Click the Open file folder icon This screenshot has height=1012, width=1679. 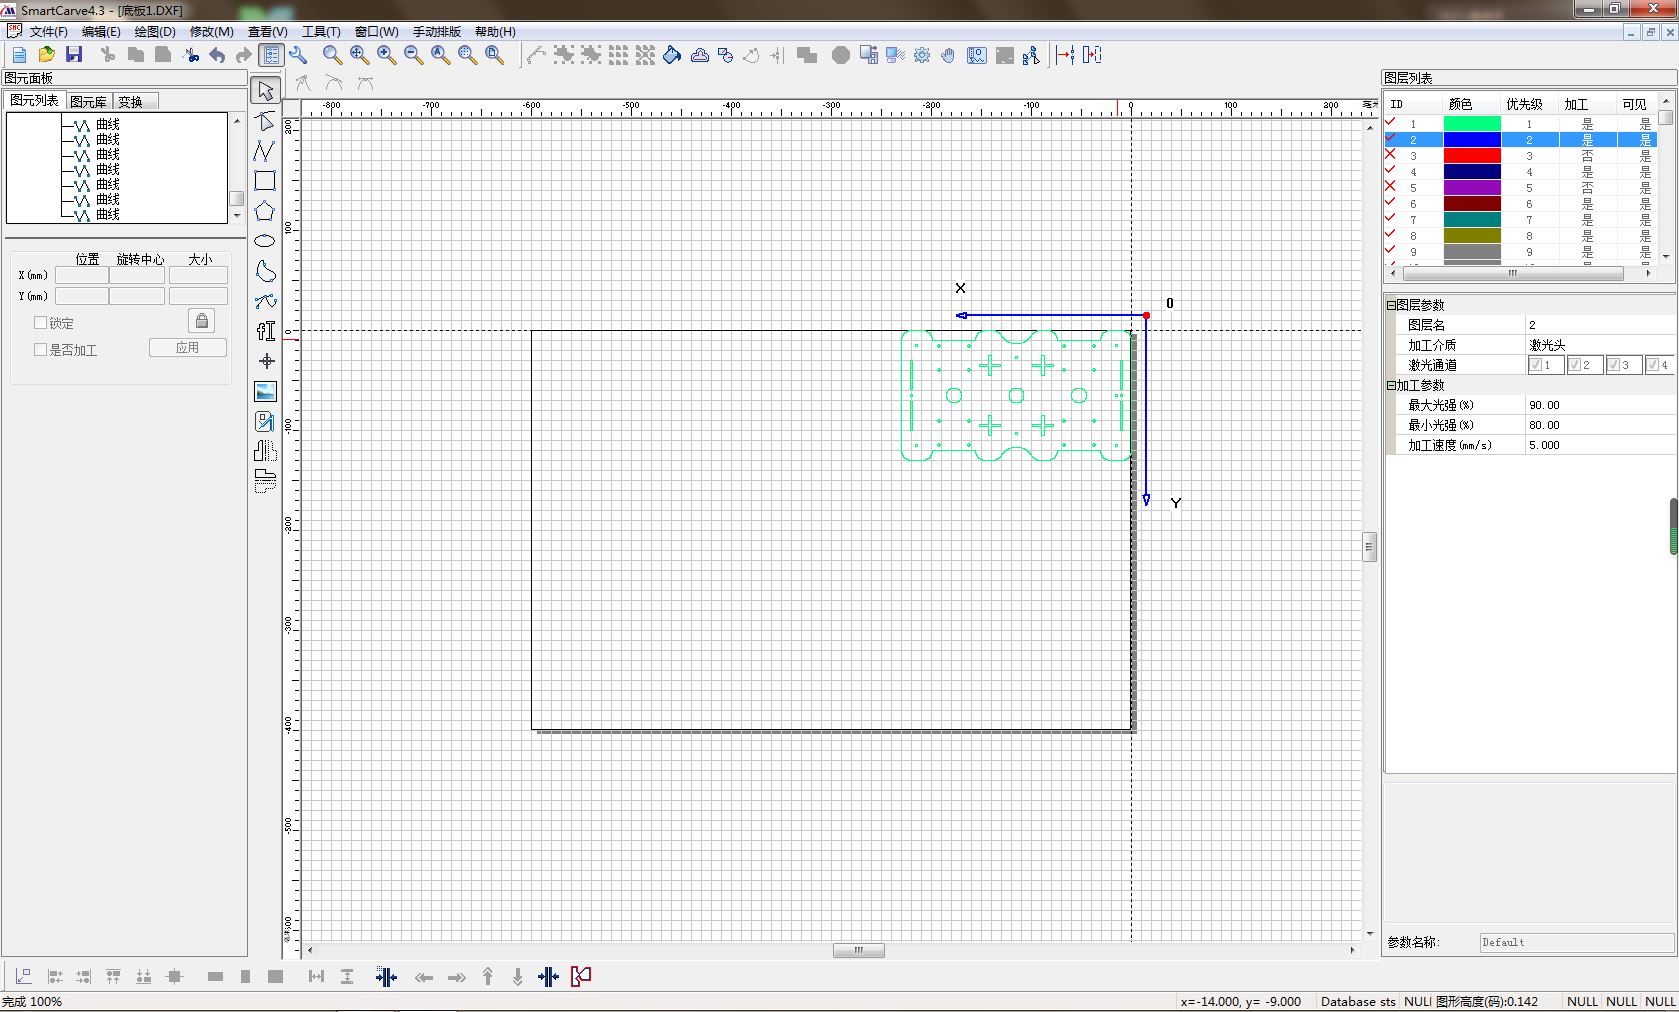46,55
